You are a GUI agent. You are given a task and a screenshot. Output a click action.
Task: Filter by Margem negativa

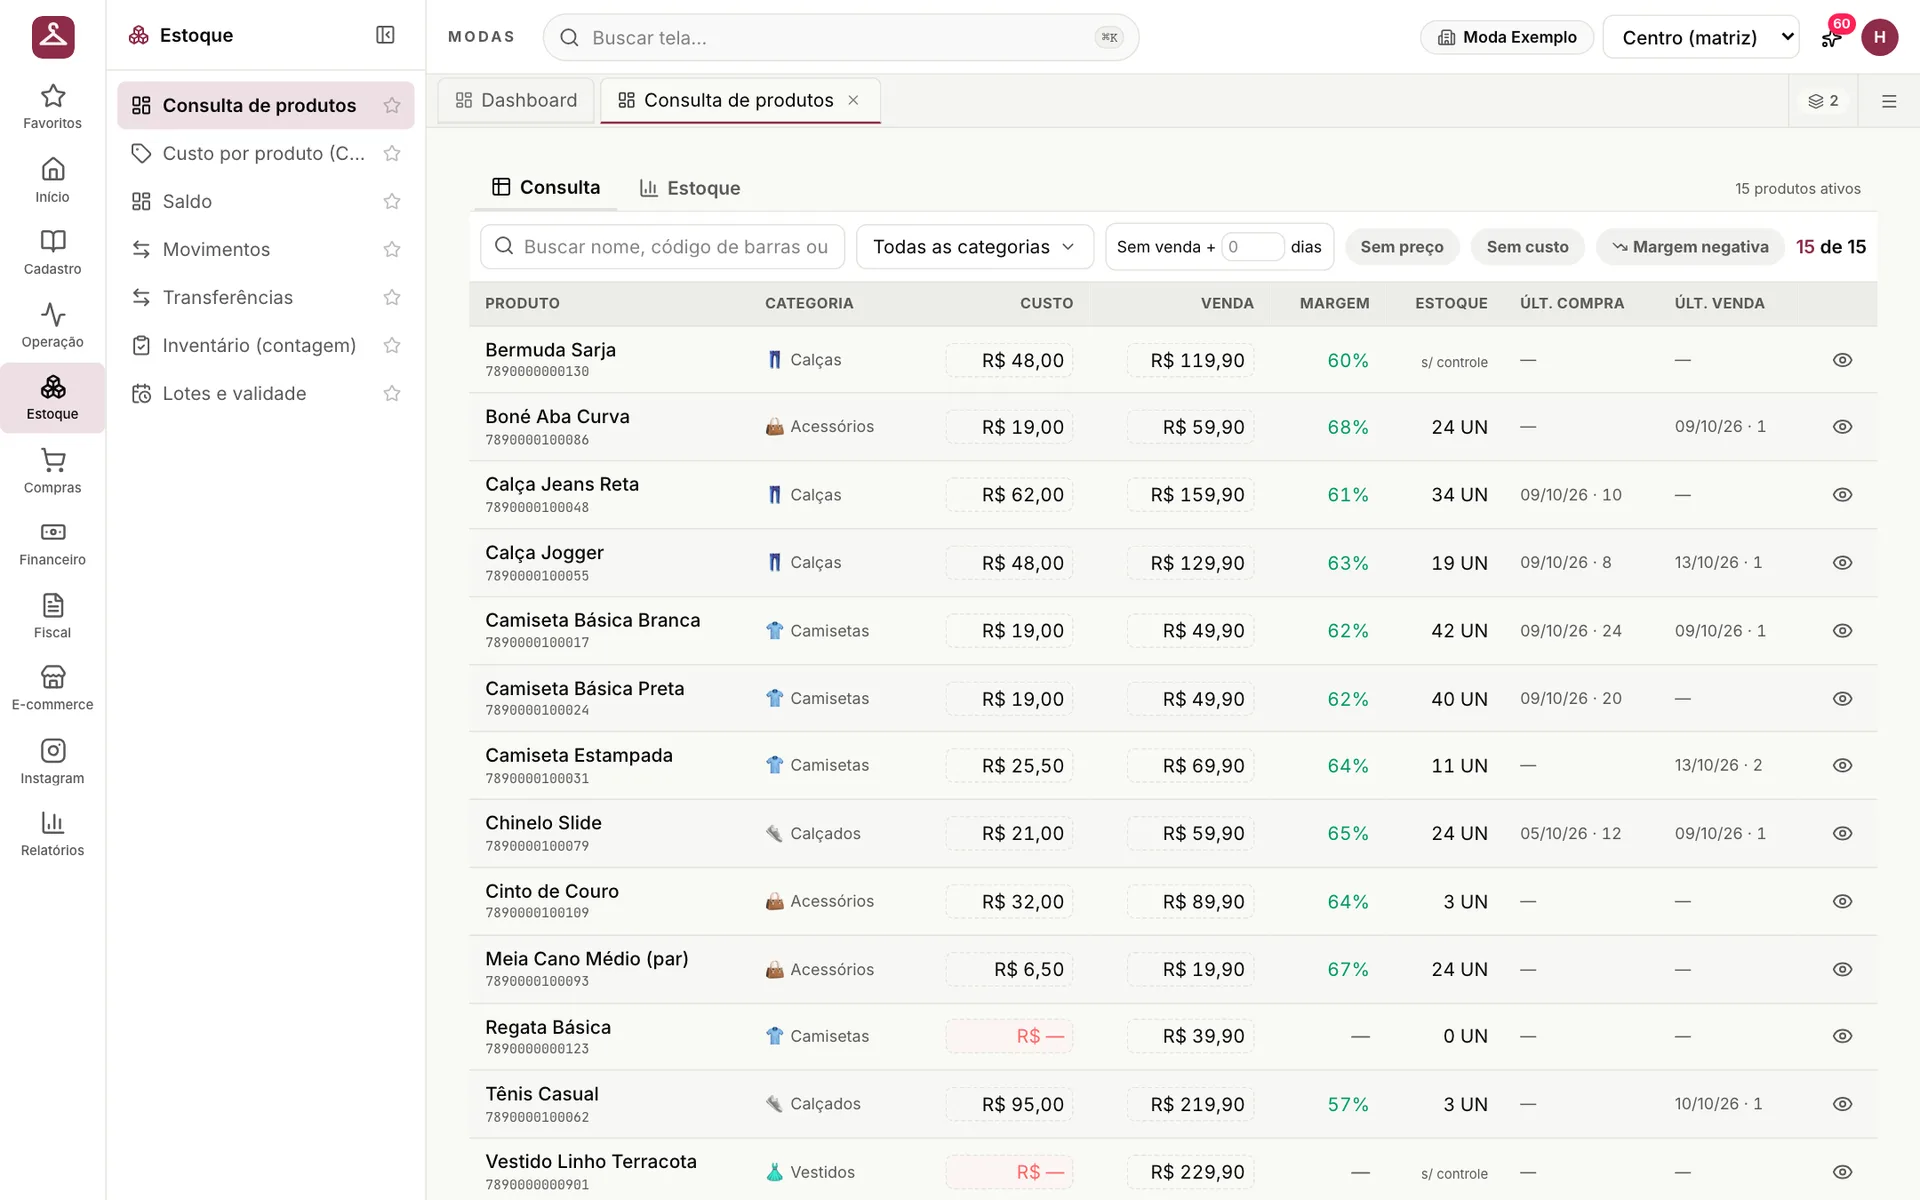[x=1690, y=247]
